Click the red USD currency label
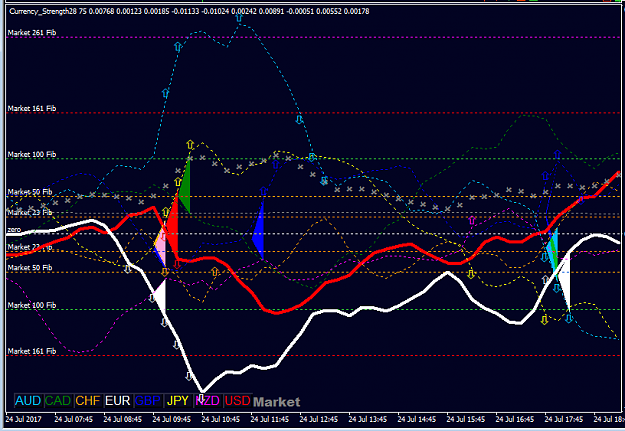Image resolution: width=625 pixels, height=431 pixels. pyautogui.click(x=238, y=400)
